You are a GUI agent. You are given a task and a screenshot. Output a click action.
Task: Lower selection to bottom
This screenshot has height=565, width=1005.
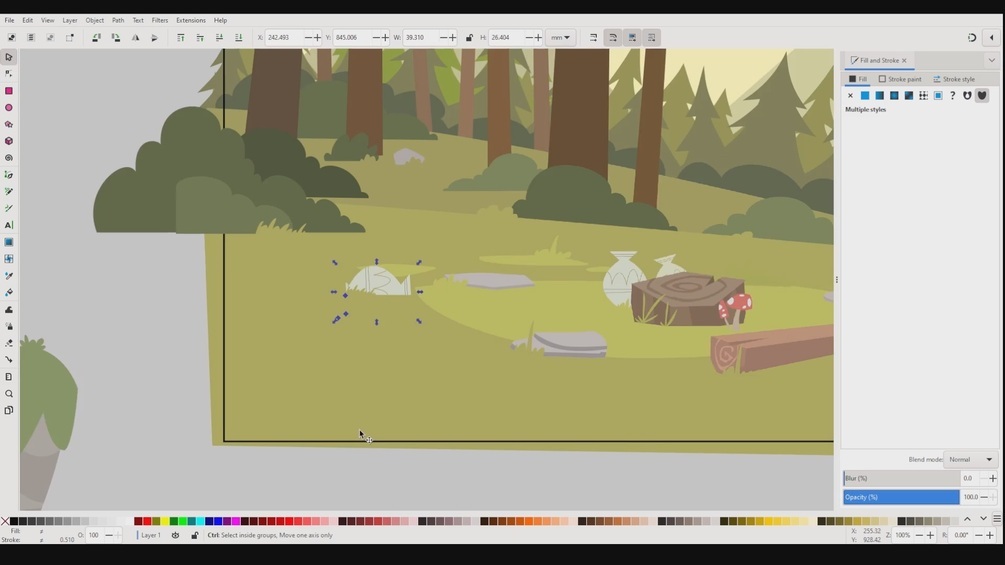[x=238, y=38]
